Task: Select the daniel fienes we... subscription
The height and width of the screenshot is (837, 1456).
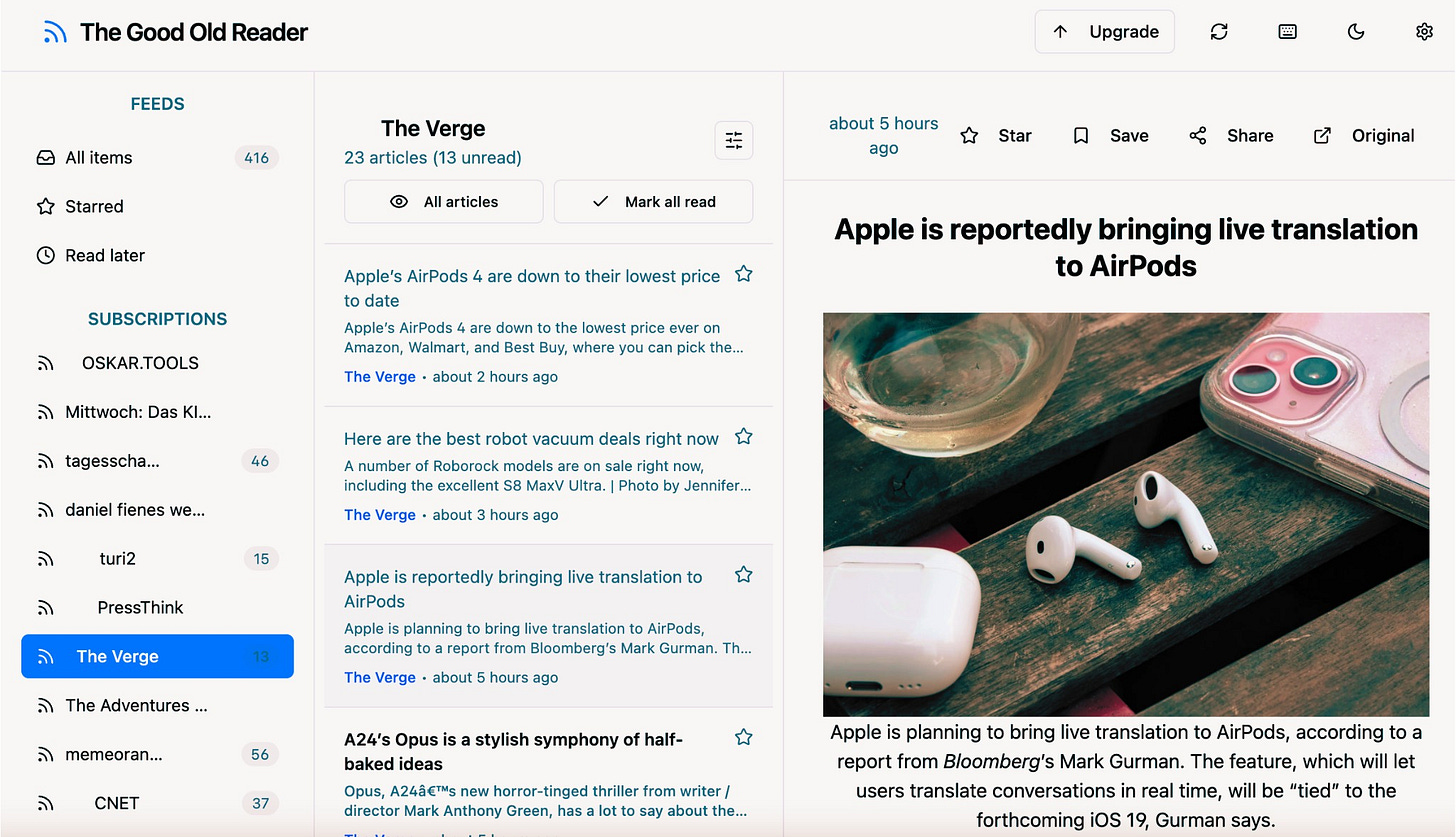Action: 157,510
